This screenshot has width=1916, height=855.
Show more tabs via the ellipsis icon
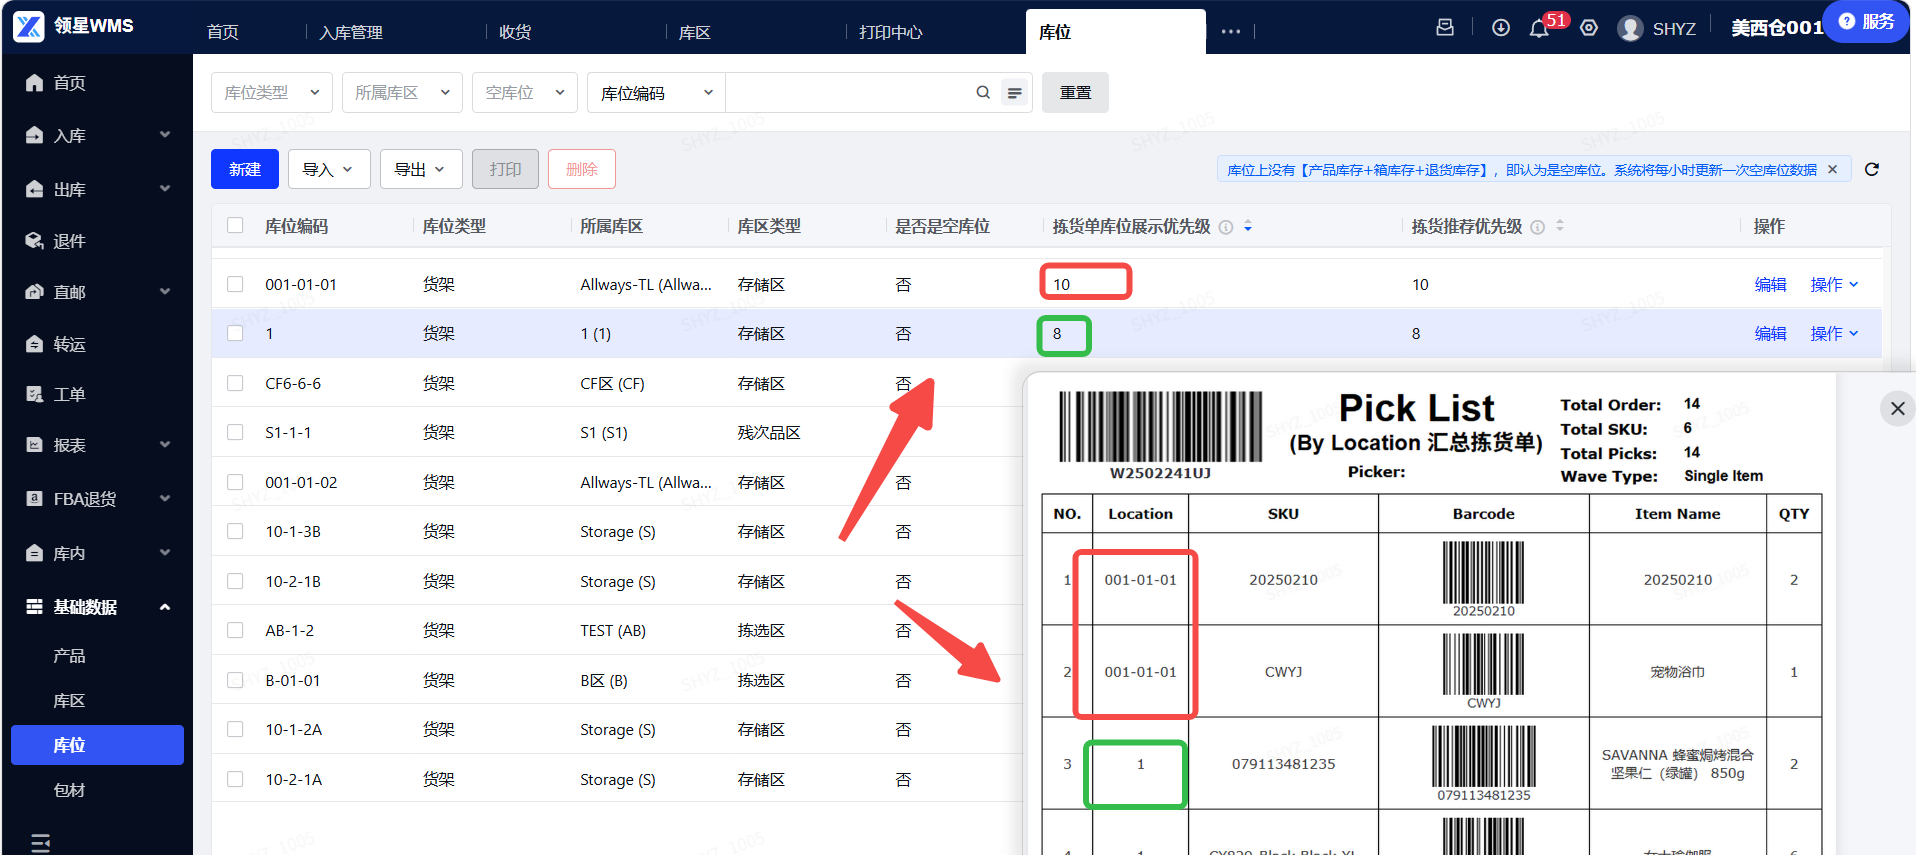point(1231,31)
